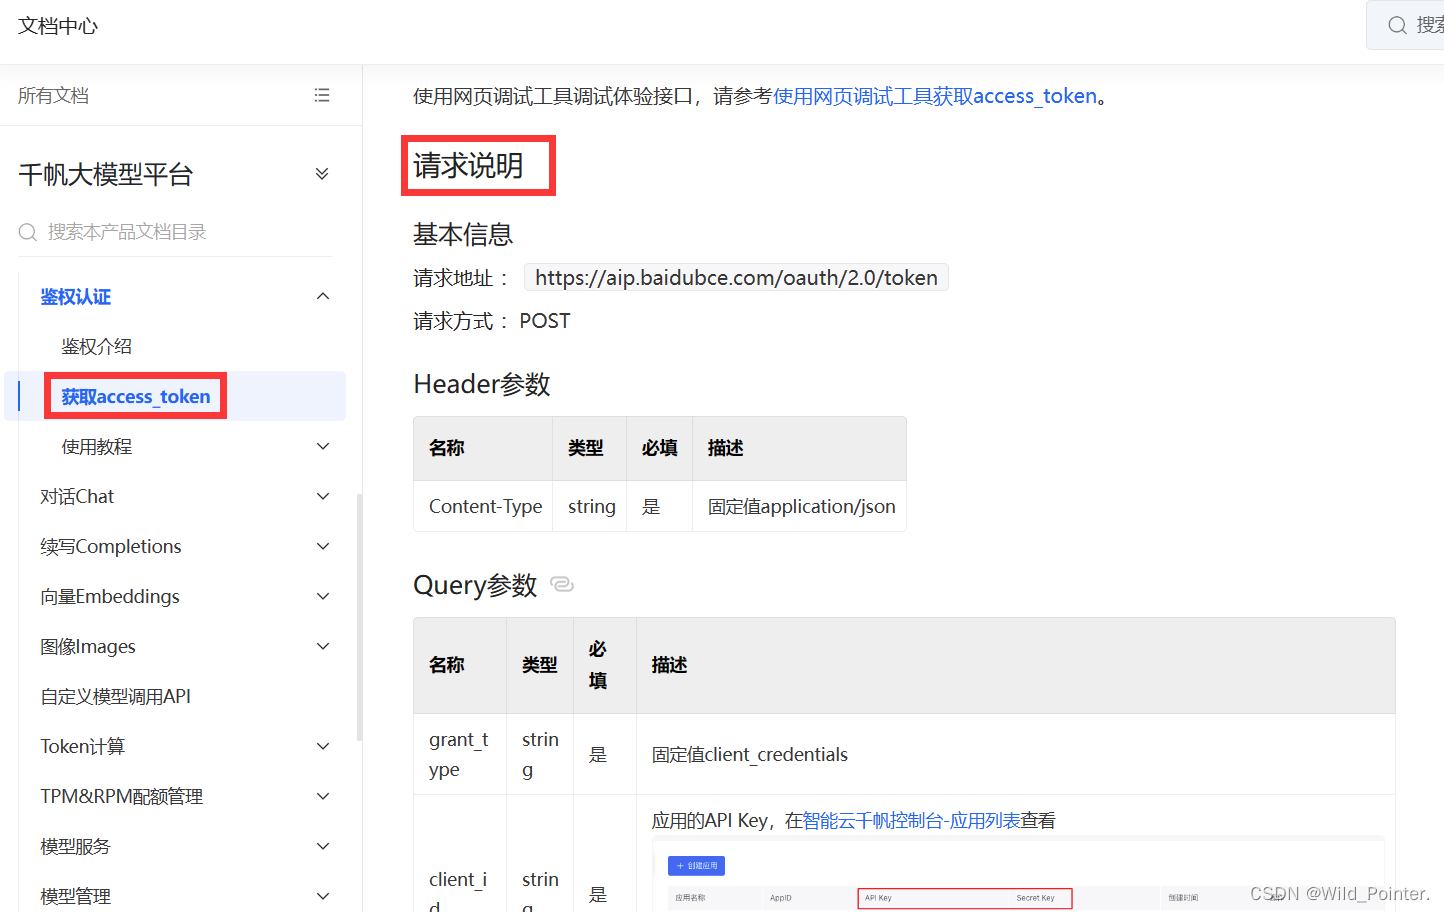Viewport: 1444px width, 912px height.
Task: Click the magnifier icon in 搜索本产品文档目录
Action: (28, 232)
